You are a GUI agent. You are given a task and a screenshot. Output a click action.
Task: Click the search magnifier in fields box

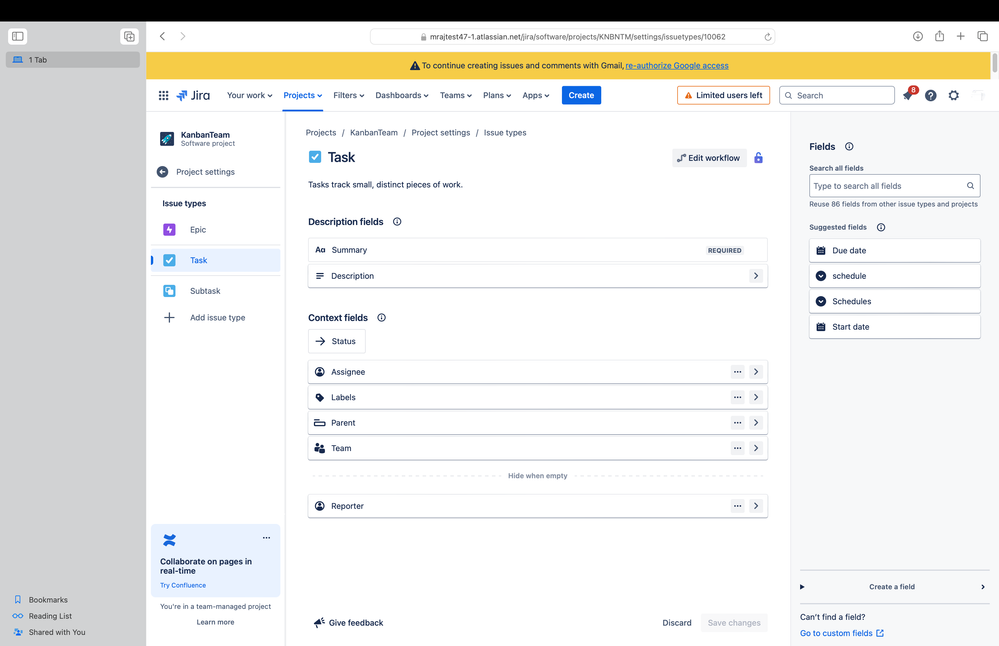pyautogui.click(x=970, y=186)
